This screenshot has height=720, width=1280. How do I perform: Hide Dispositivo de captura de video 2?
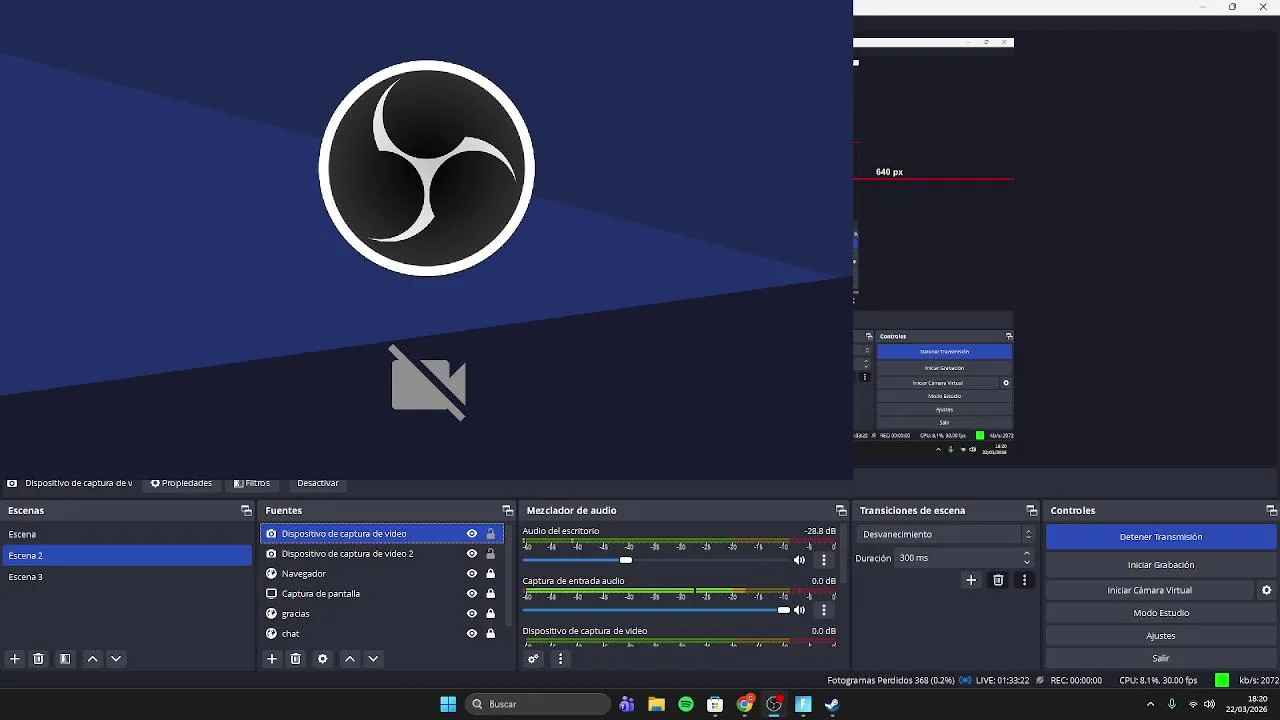pos(472,554)
